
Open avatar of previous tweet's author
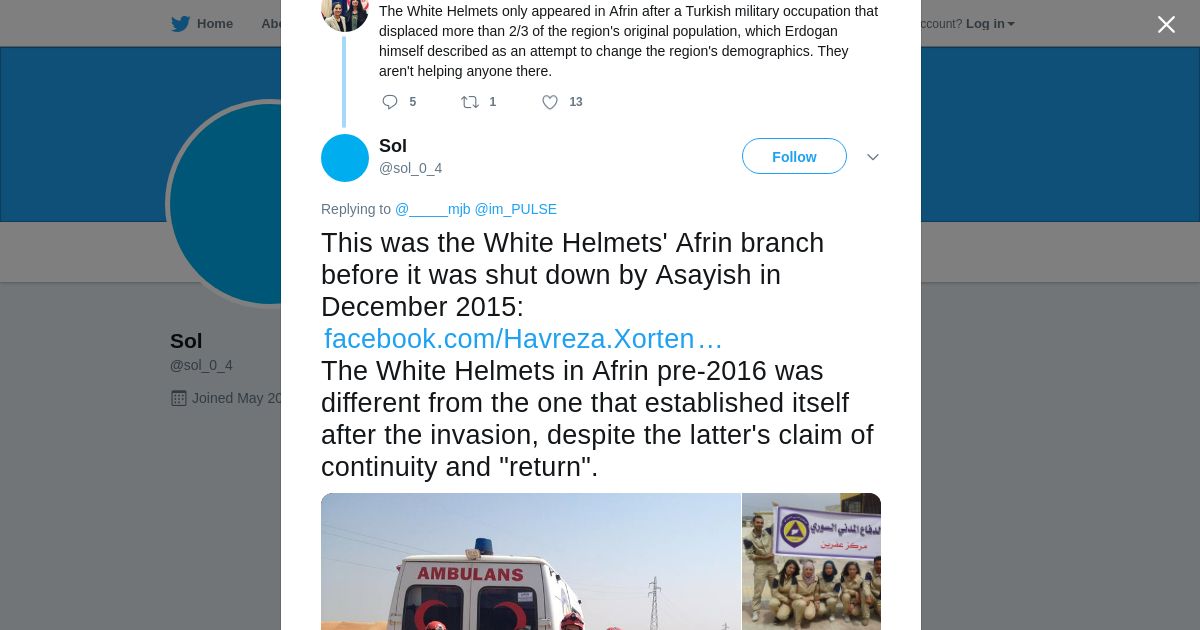pyautogui.click(x=345, y=12)
